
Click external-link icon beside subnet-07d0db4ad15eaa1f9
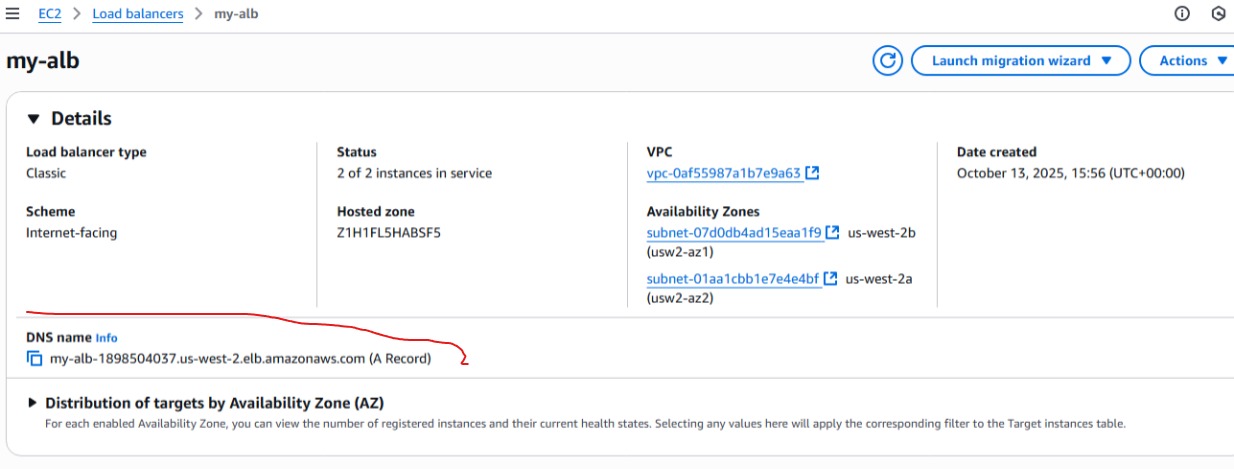pos(833,233)
